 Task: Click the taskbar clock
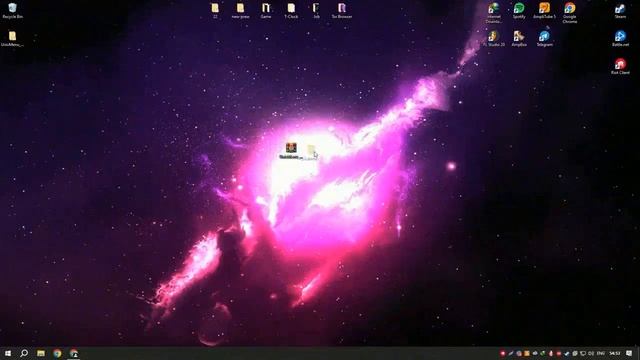click(x=615, y=353)
